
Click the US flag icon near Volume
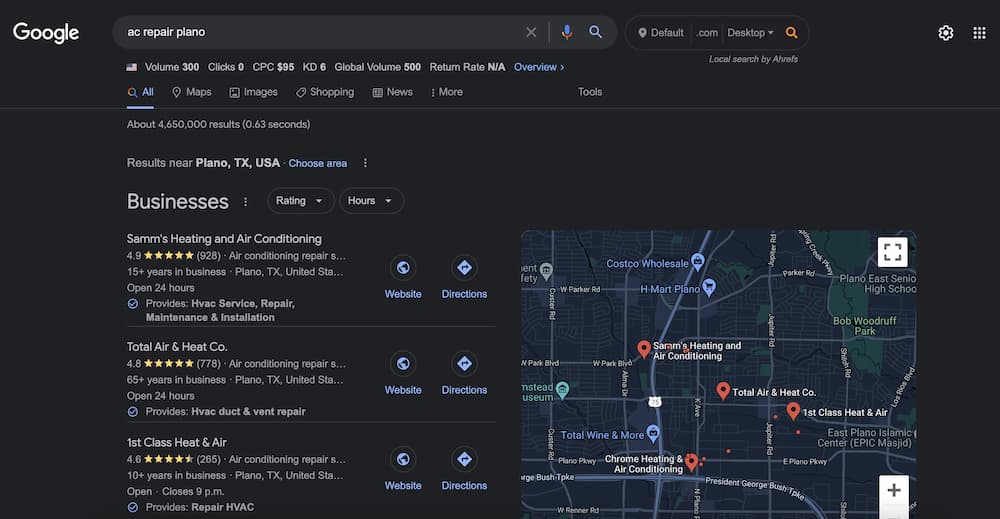132,67
